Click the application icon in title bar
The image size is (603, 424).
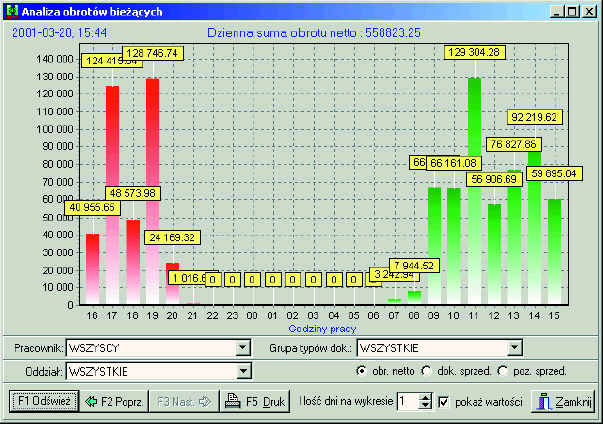coord(12,12)
